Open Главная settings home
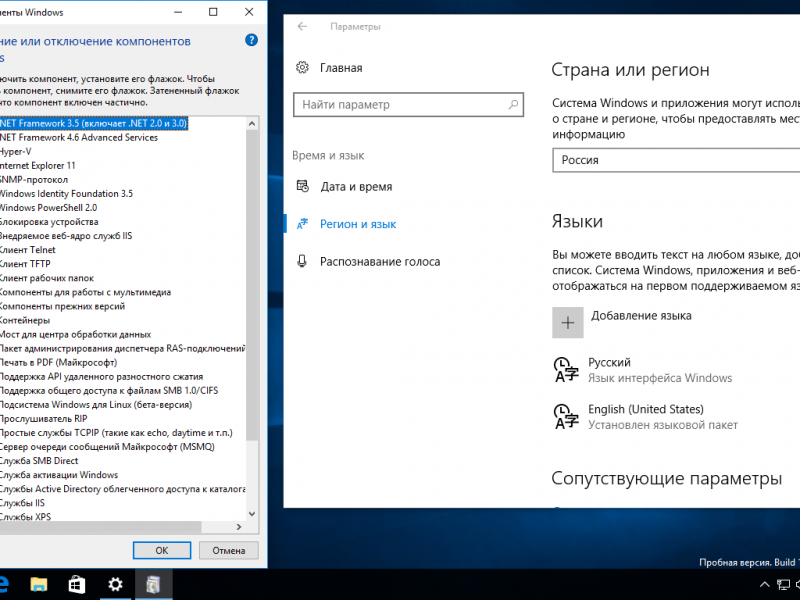The image size is (800, 600). [341, 68]
